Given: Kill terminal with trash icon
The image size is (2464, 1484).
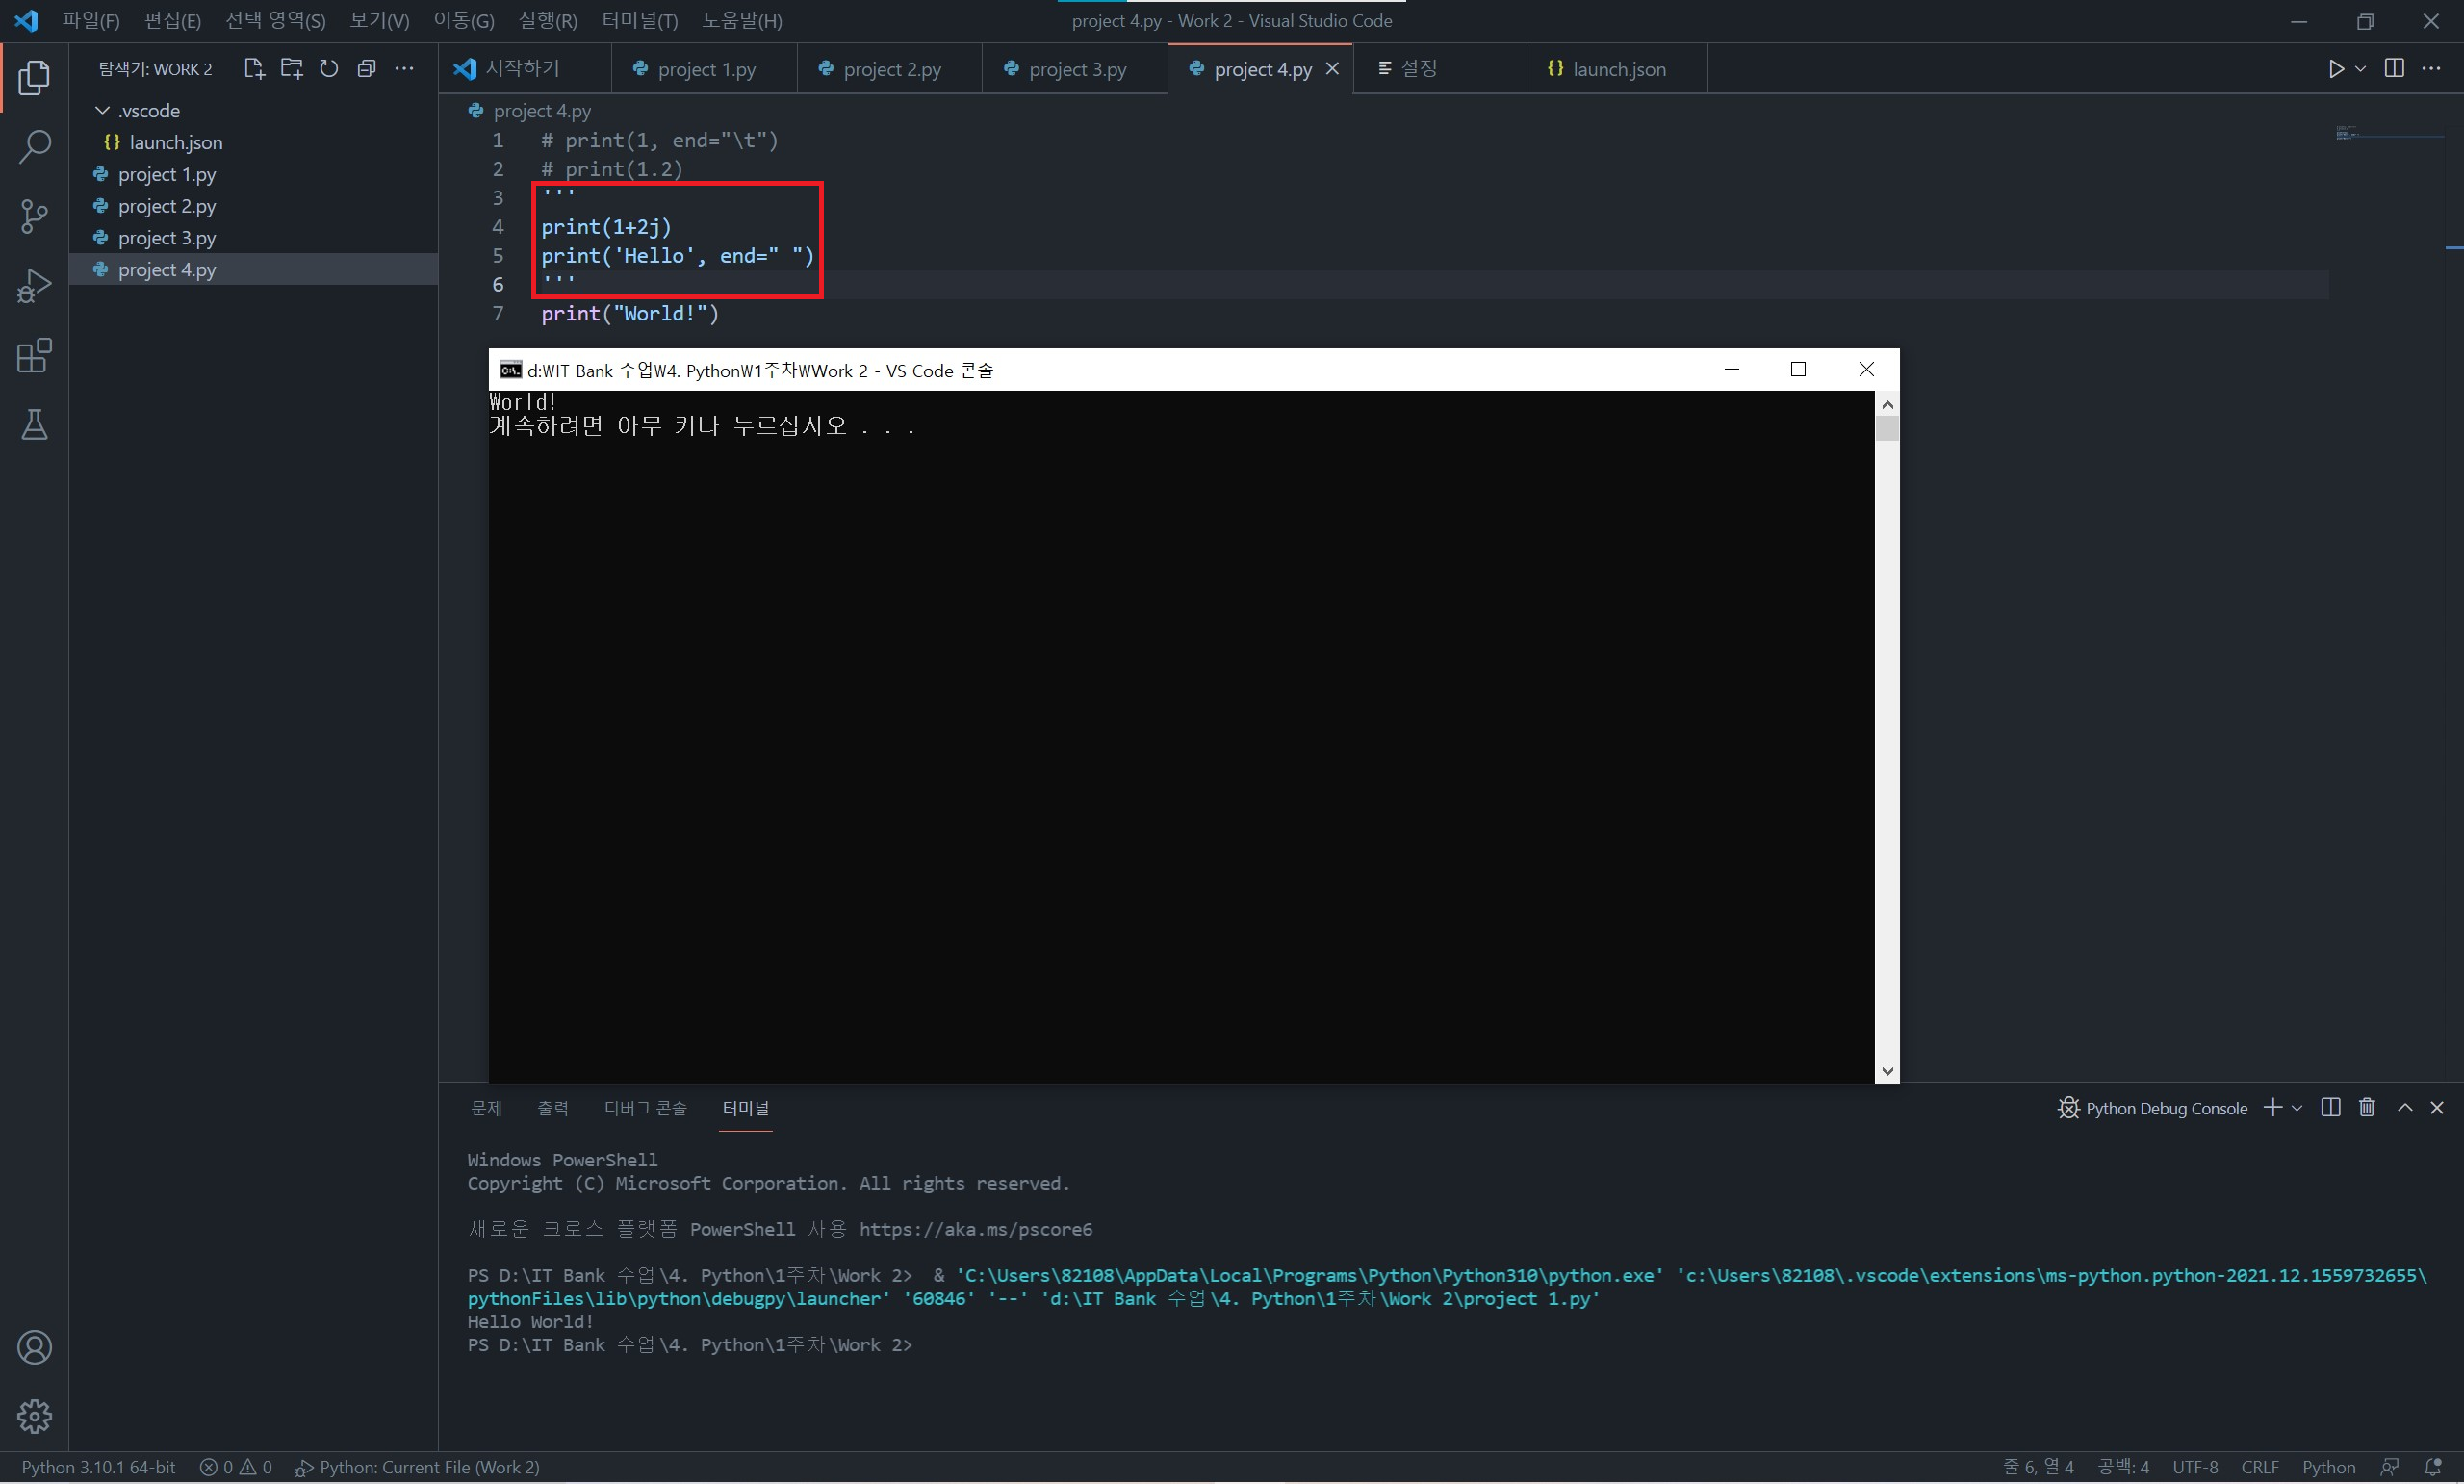Looking at the screenshot, I should tap(2367, 1108).
